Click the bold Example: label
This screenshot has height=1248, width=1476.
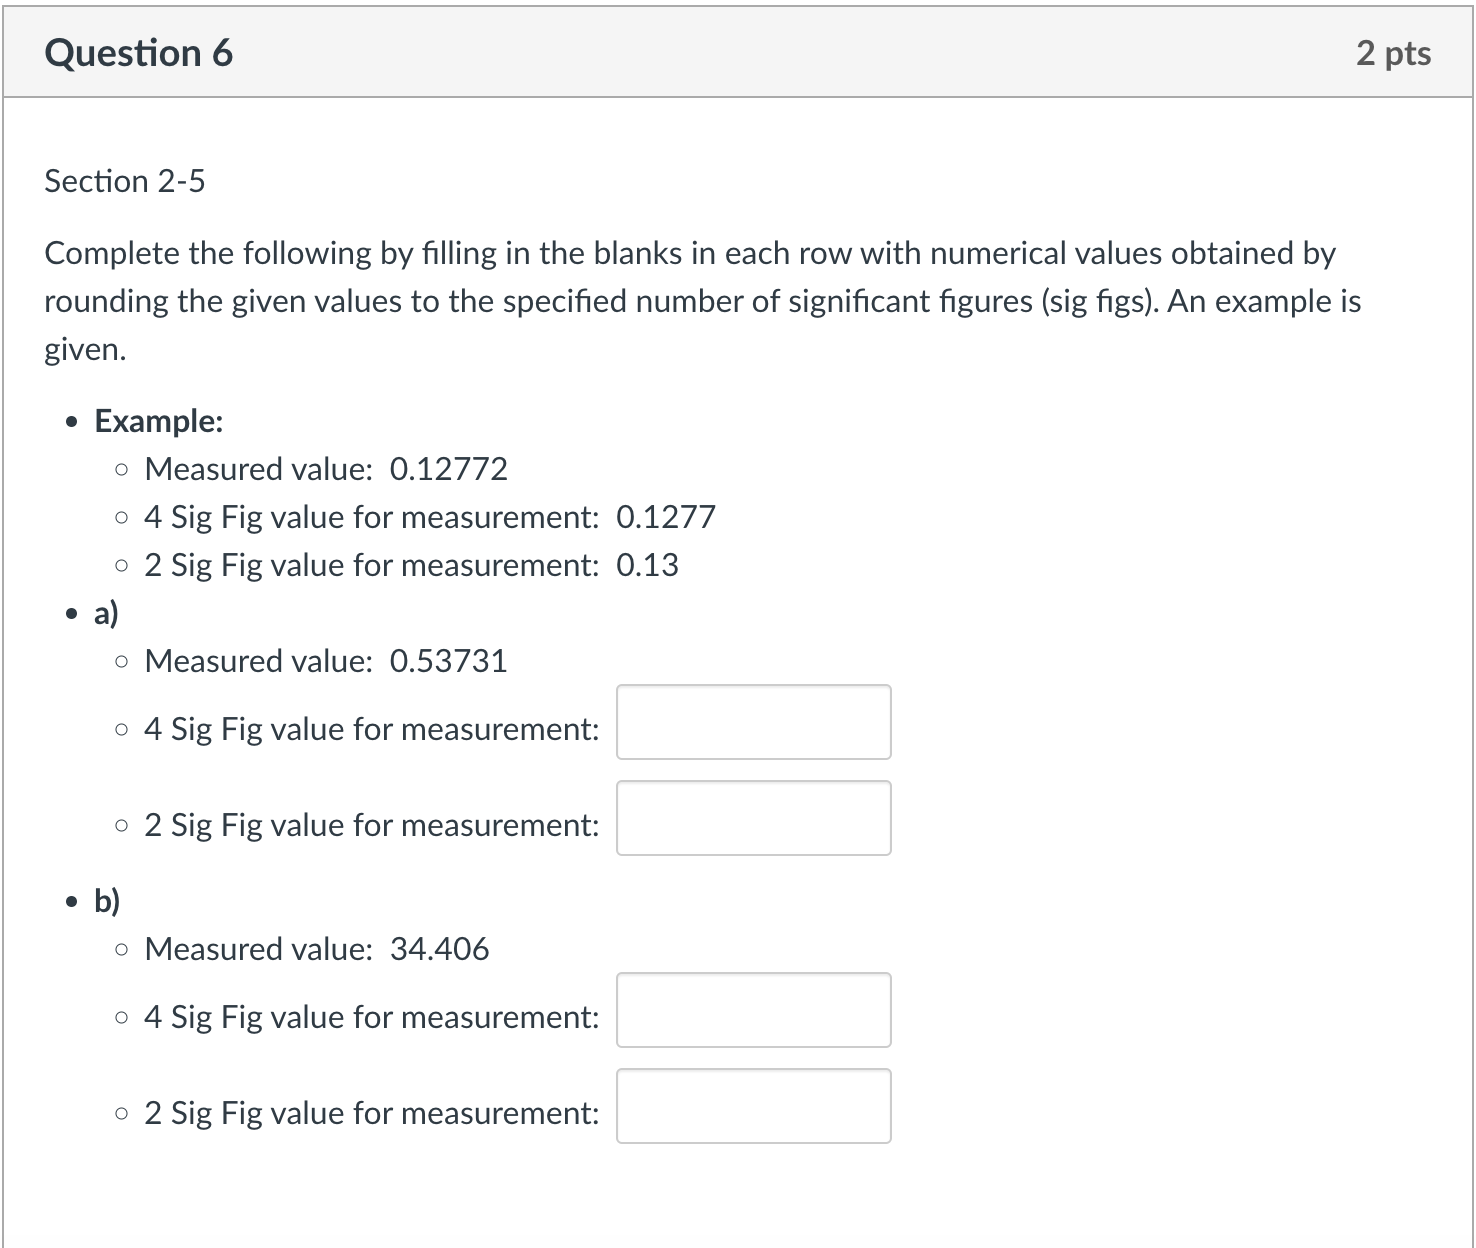[159, 421]
